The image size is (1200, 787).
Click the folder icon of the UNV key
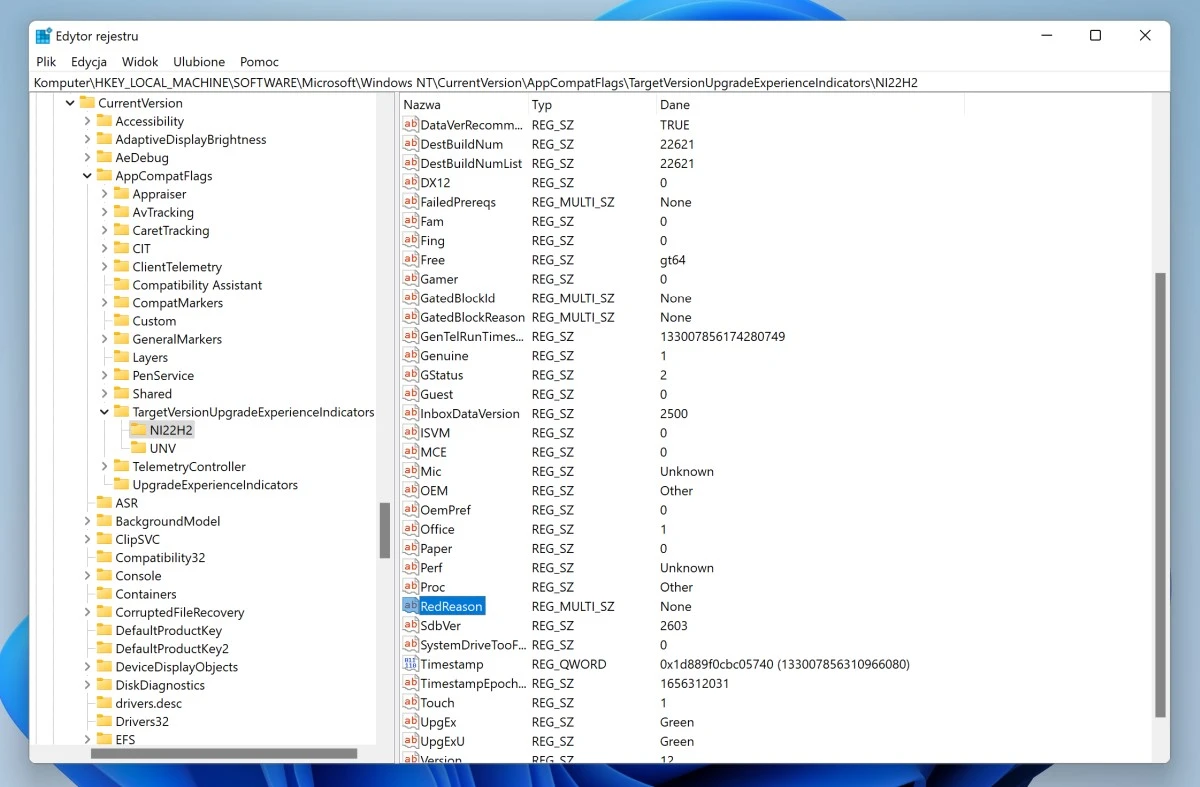138,449
